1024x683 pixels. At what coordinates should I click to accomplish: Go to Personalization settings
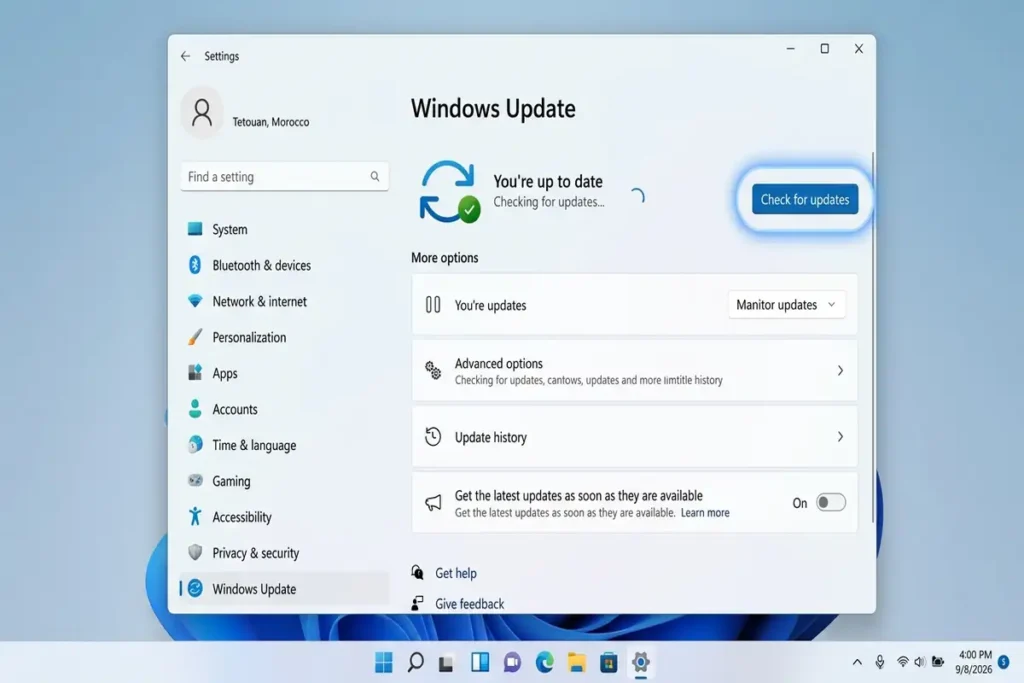(x=284, y=337)
